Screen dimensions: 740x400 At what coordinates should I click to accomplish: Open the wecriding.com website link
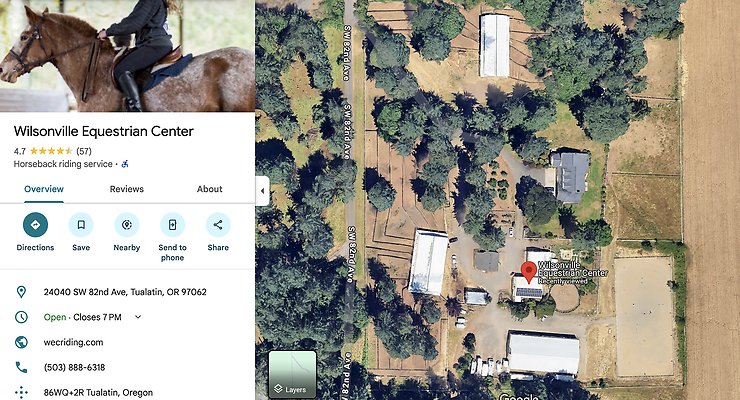coord(73,342)
